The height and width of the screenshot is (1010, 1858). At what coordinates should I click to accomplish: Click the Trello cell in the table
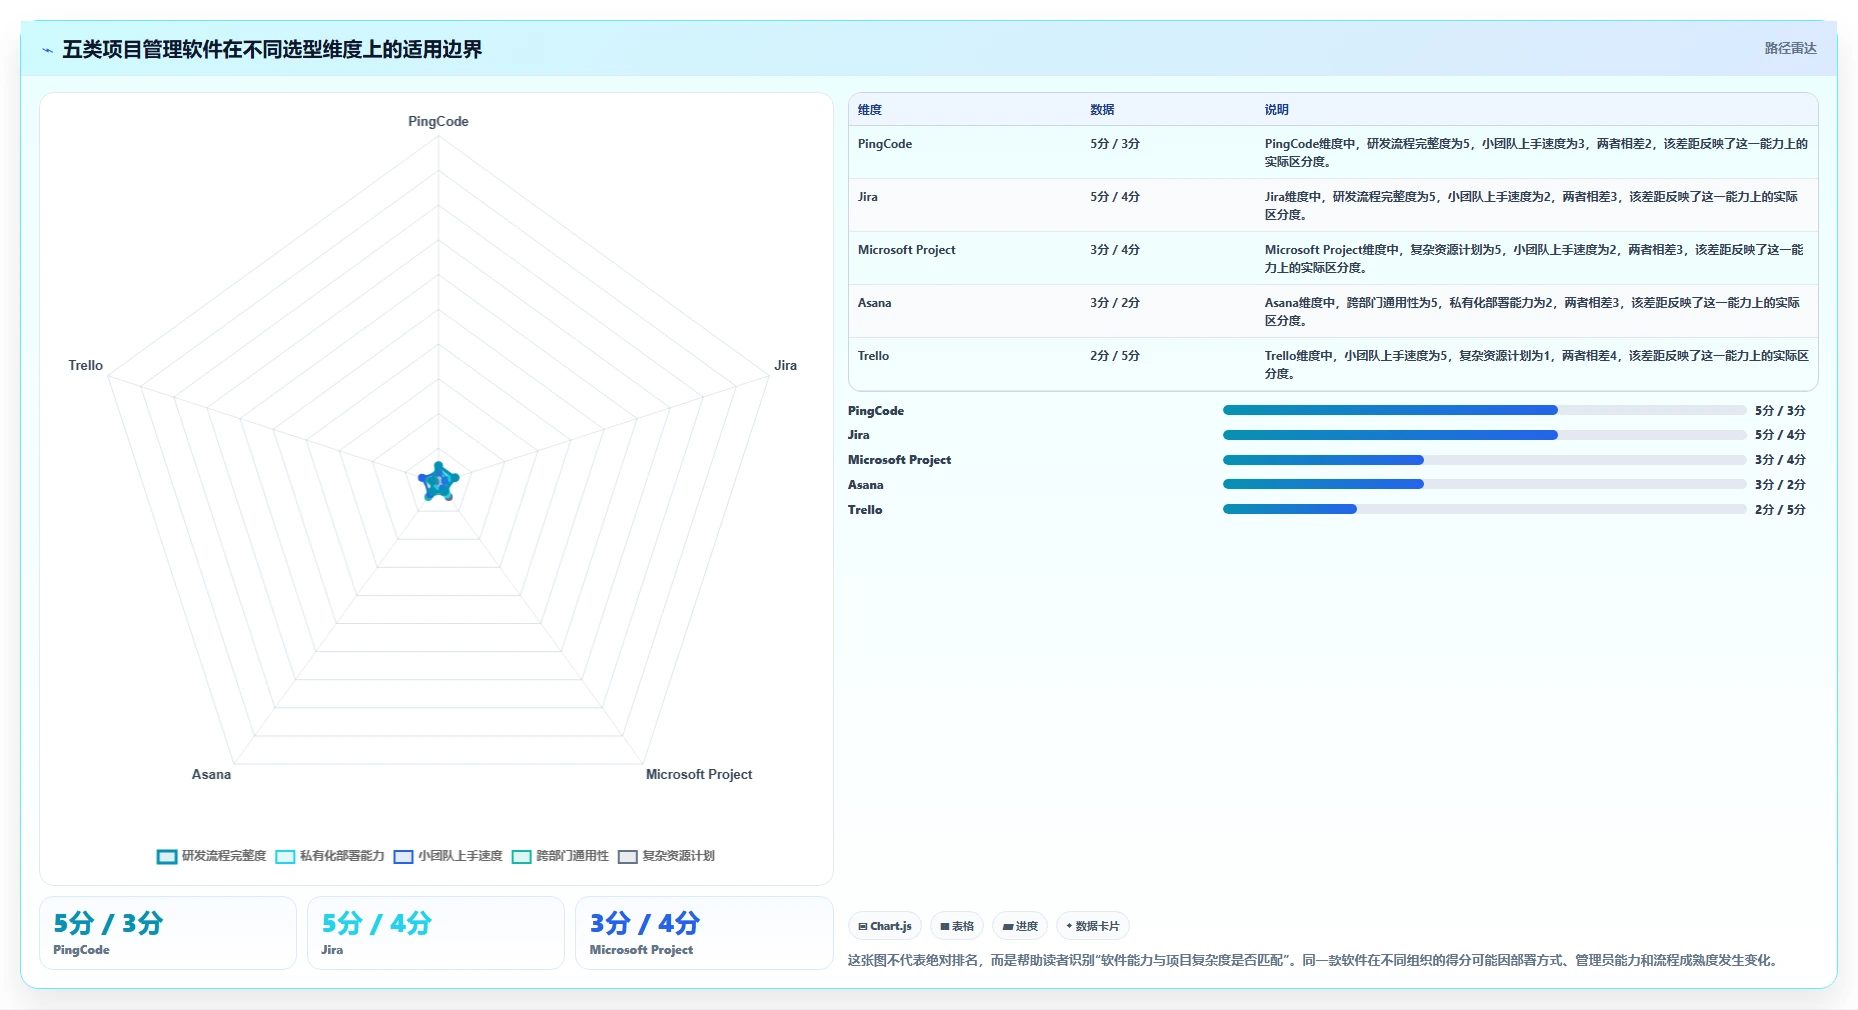[x=873, y=356]
